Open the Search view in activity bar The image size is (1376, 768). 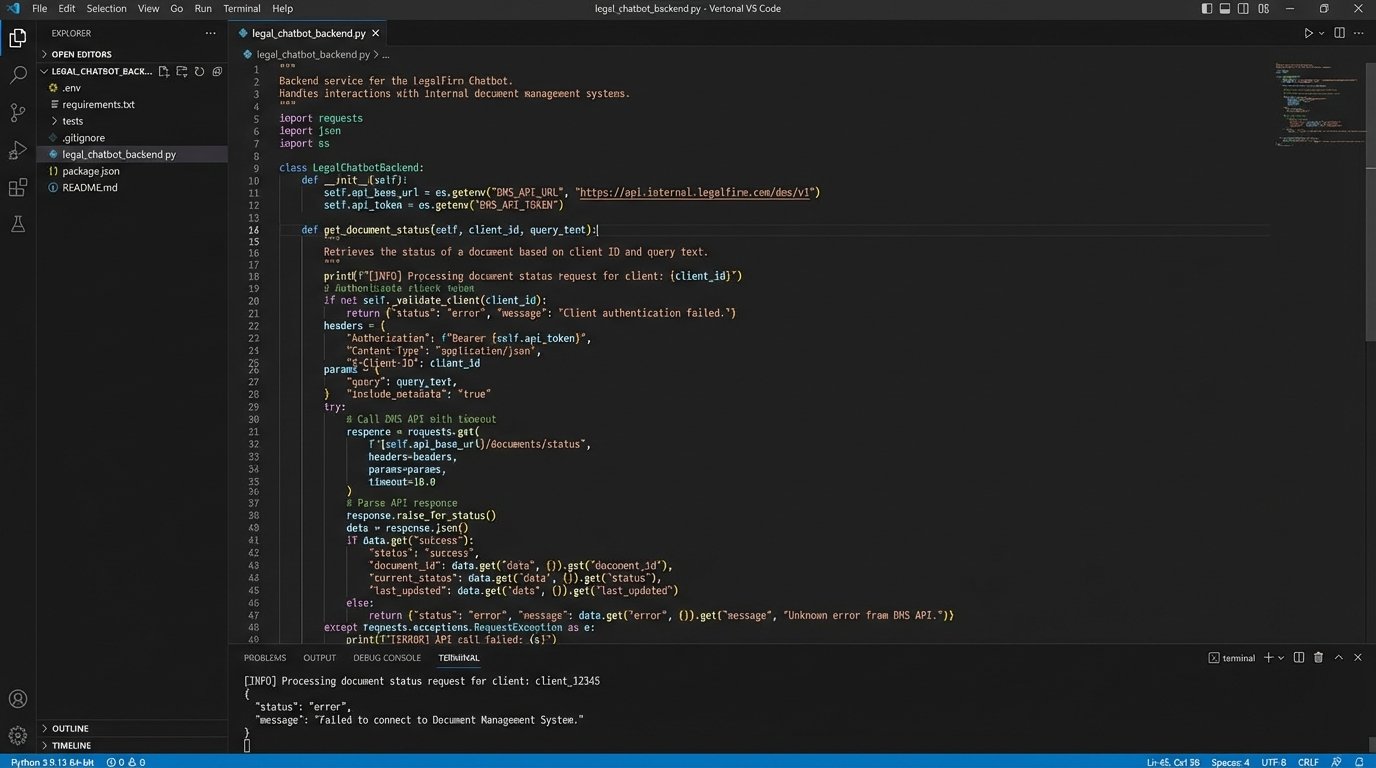tap(17, 75)
